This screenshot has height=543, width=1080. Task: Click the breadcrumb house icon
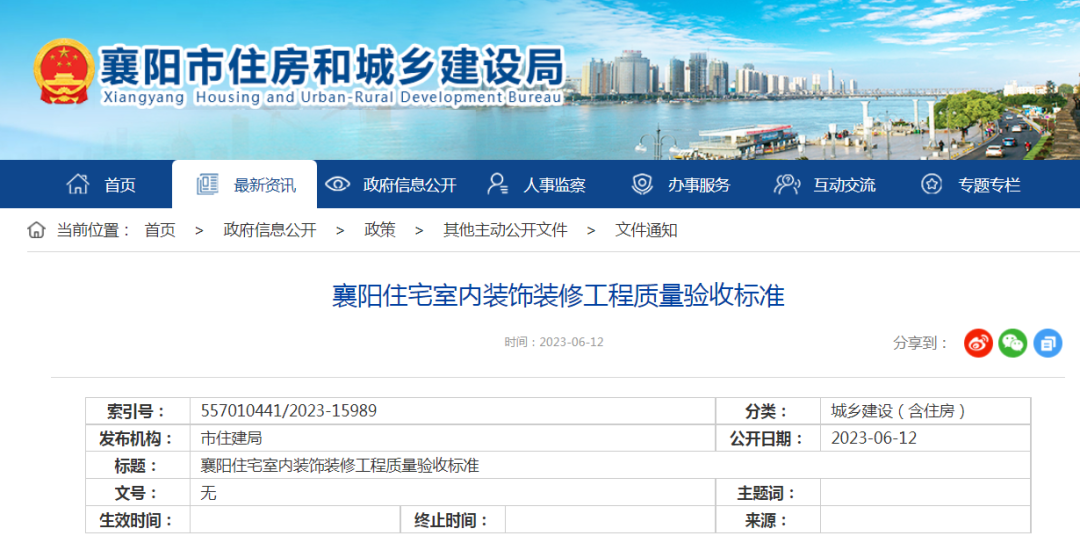[37, 230]
